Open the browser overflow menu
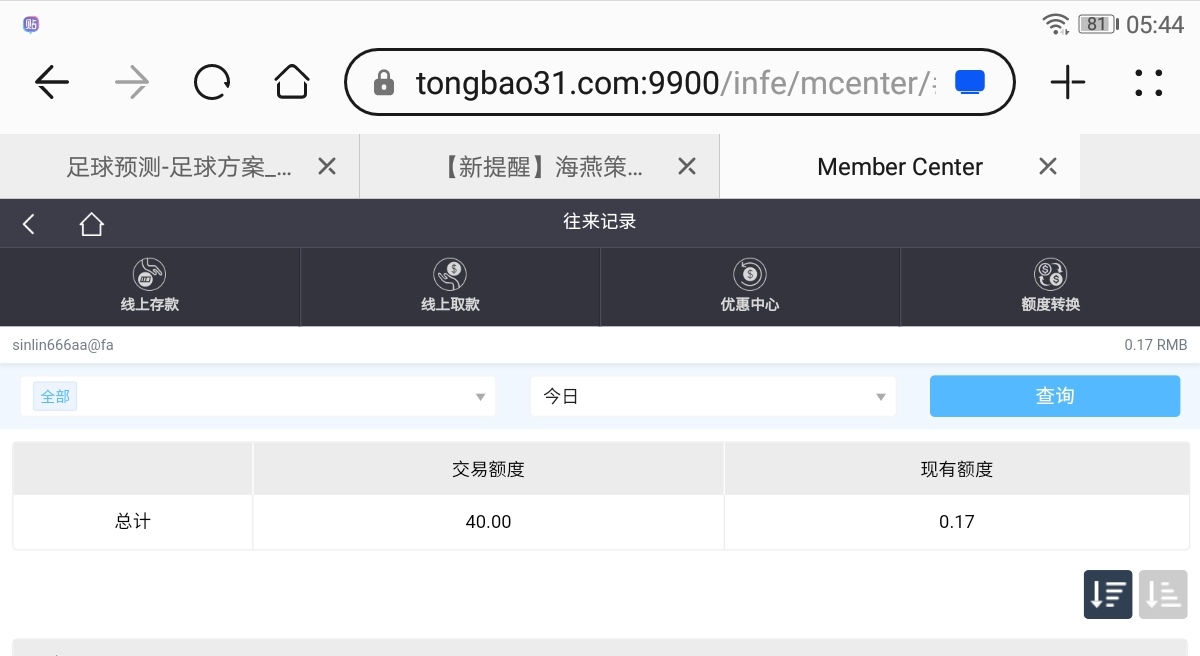The height and width of the screenshot is (656, 1200). [x=1149, y=82]
